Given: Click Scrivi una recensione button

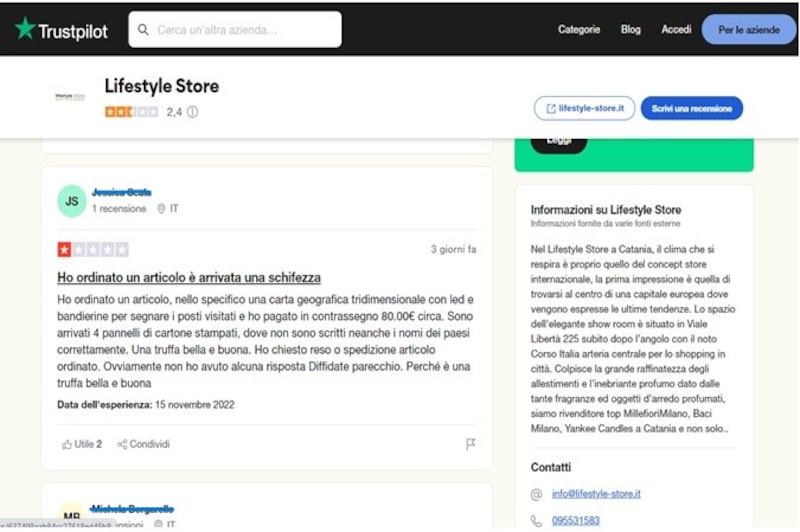Looking at the screenshot, I should tap(691, 108).
